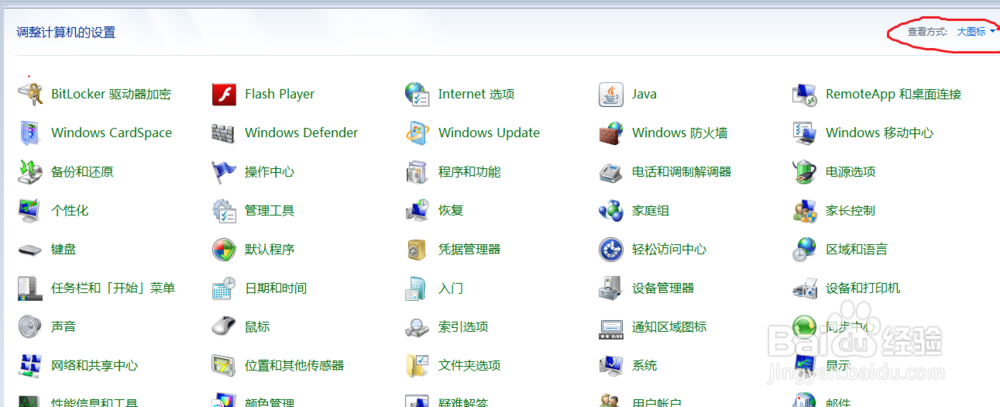
Task: Open the Windows Update icon
Action: point(418,133)
